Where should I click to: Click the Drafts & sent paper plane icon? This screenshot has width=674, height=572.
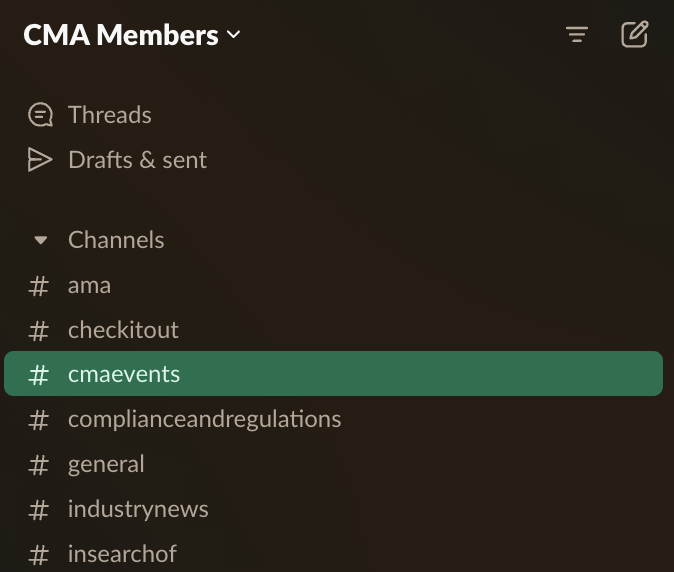[x=40, y=160]
